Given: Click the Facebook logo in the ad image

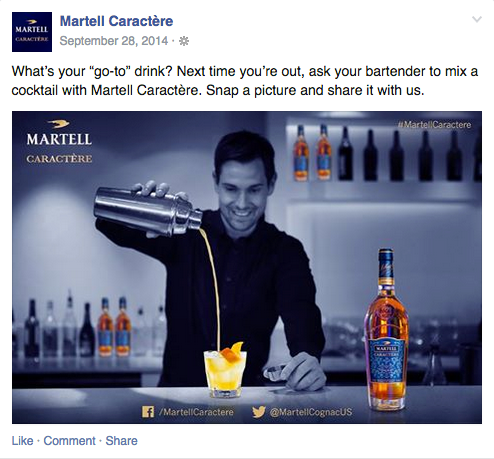Looking at the screenshot, I should pyautogui.click(x=148, y=412).
